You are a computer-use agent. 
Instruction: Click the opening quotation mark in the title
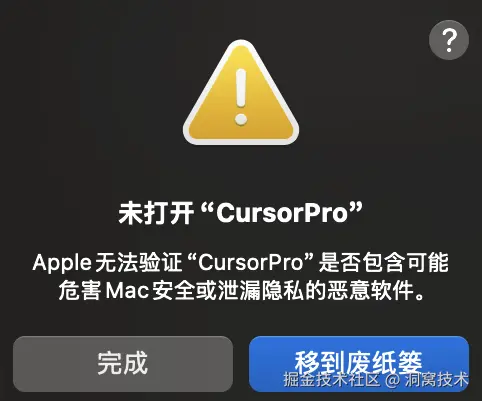[x=208, y=208]
